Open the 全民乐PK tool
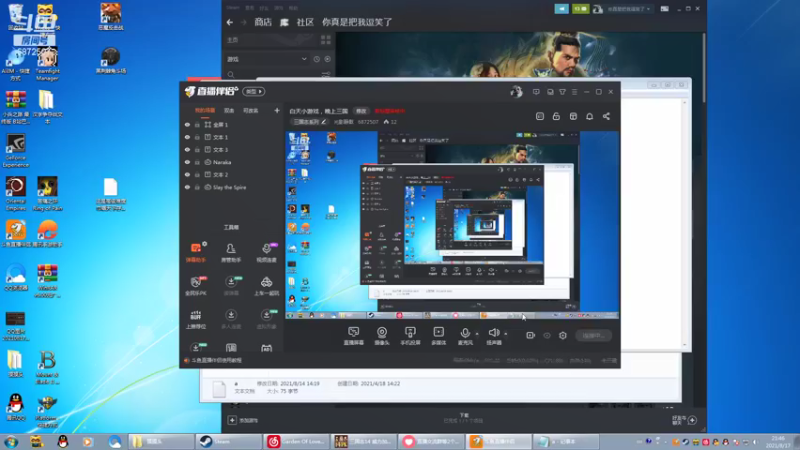This screenshot has width=800, height=450. pyautogui.click(x=196, y=286)
